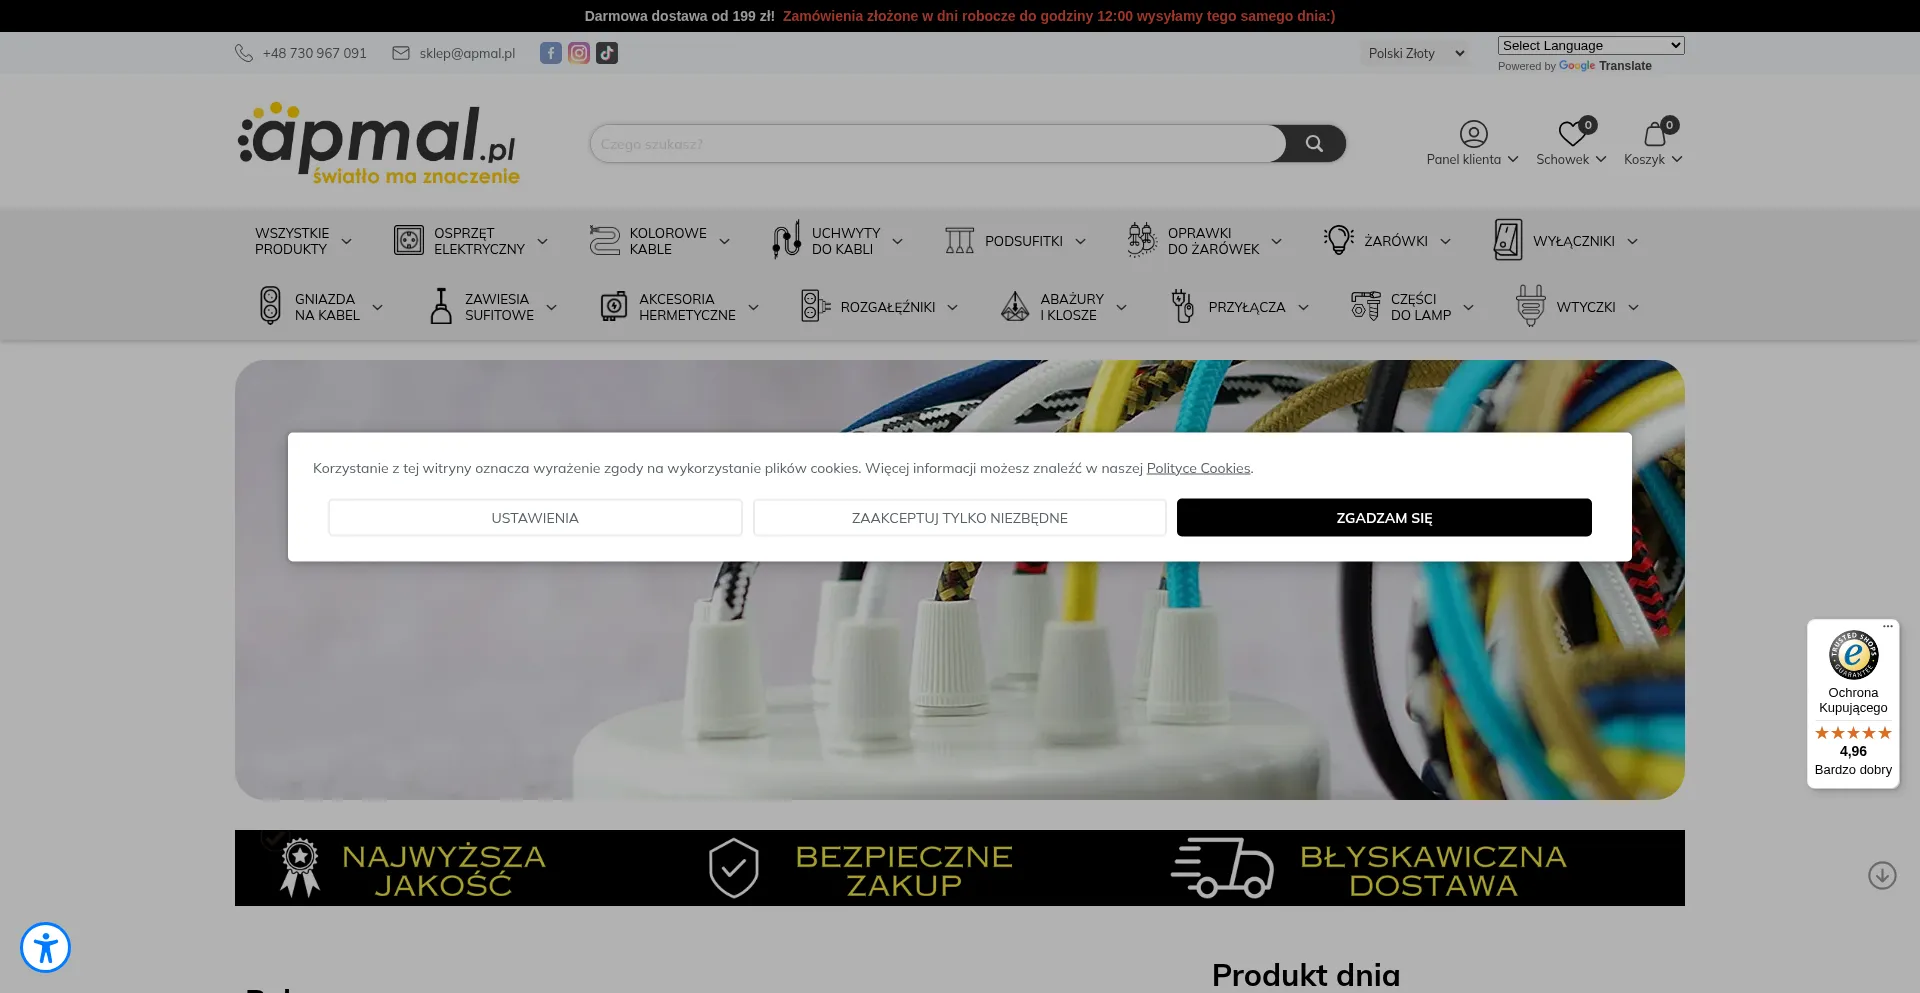This screenshot has height=993, width=1920.
Task: Click the Ustawienia cookie button
Action: (x=535, y=518)
